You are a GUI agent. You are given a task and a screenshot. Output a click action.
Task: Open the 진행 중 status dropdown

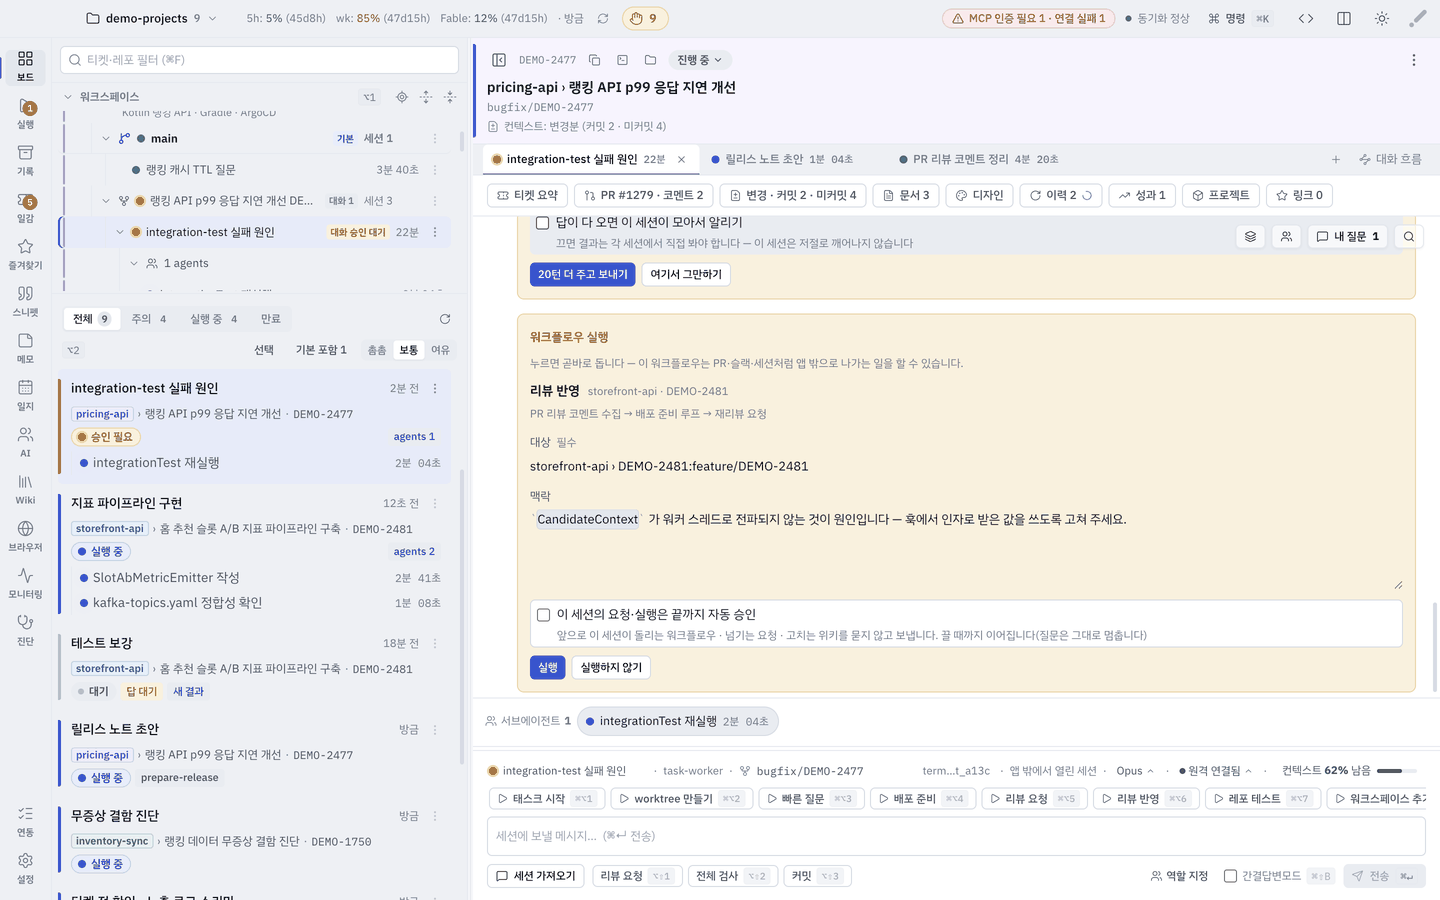pyautogui.click(x=699, y=60)
